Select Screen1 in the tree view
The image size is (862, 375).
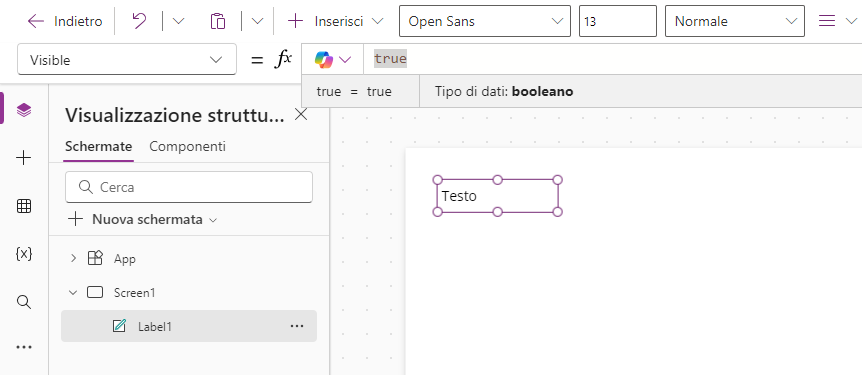click(135, 293)
